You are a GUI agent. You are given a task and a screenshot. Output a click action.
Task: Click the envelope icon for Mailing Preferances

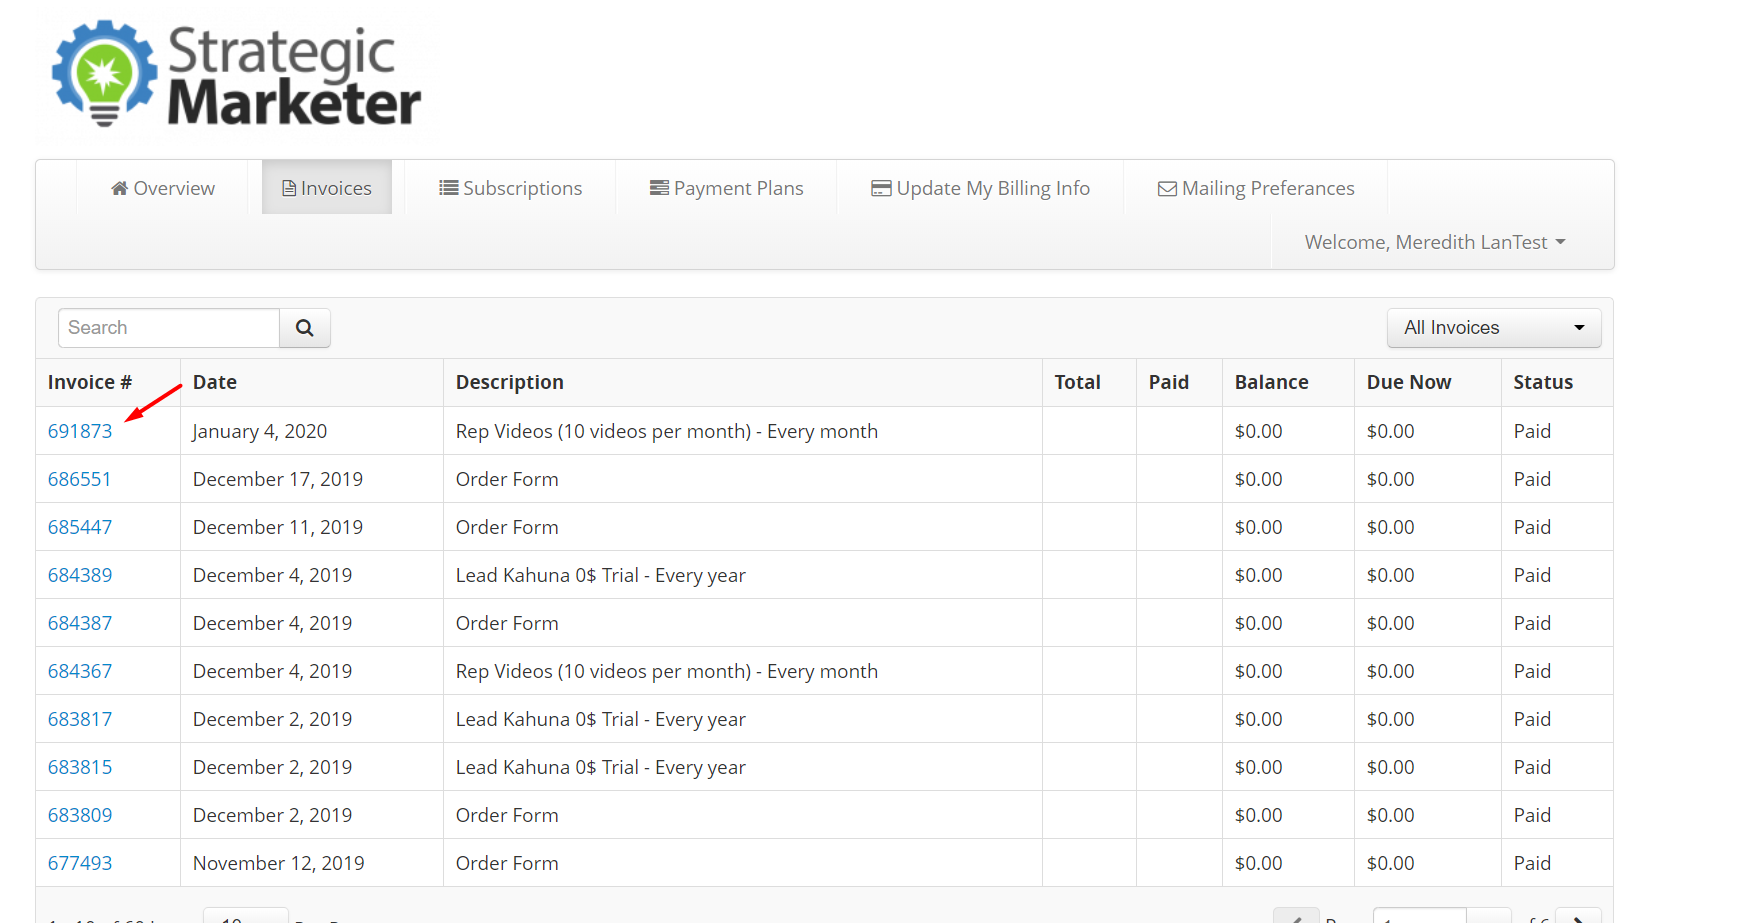coord(1167,189)
